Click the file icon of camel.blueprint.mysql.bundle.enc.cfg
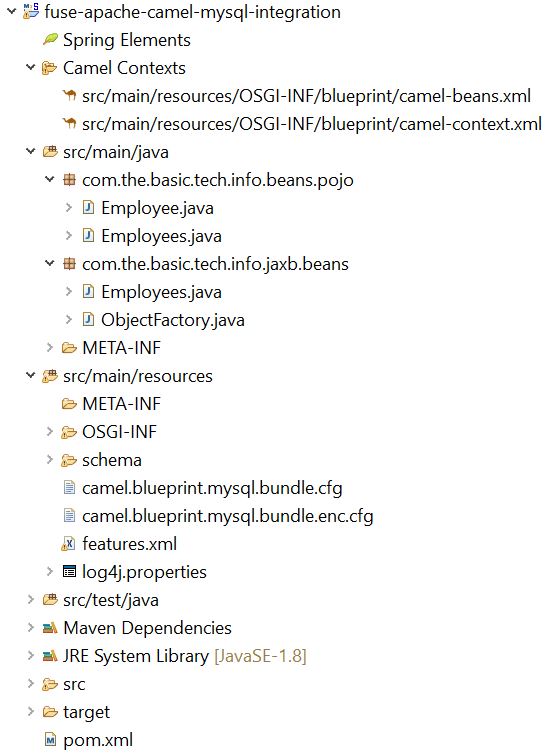The image size is (557, 756). pyautogui.click(x=69, y=516)
